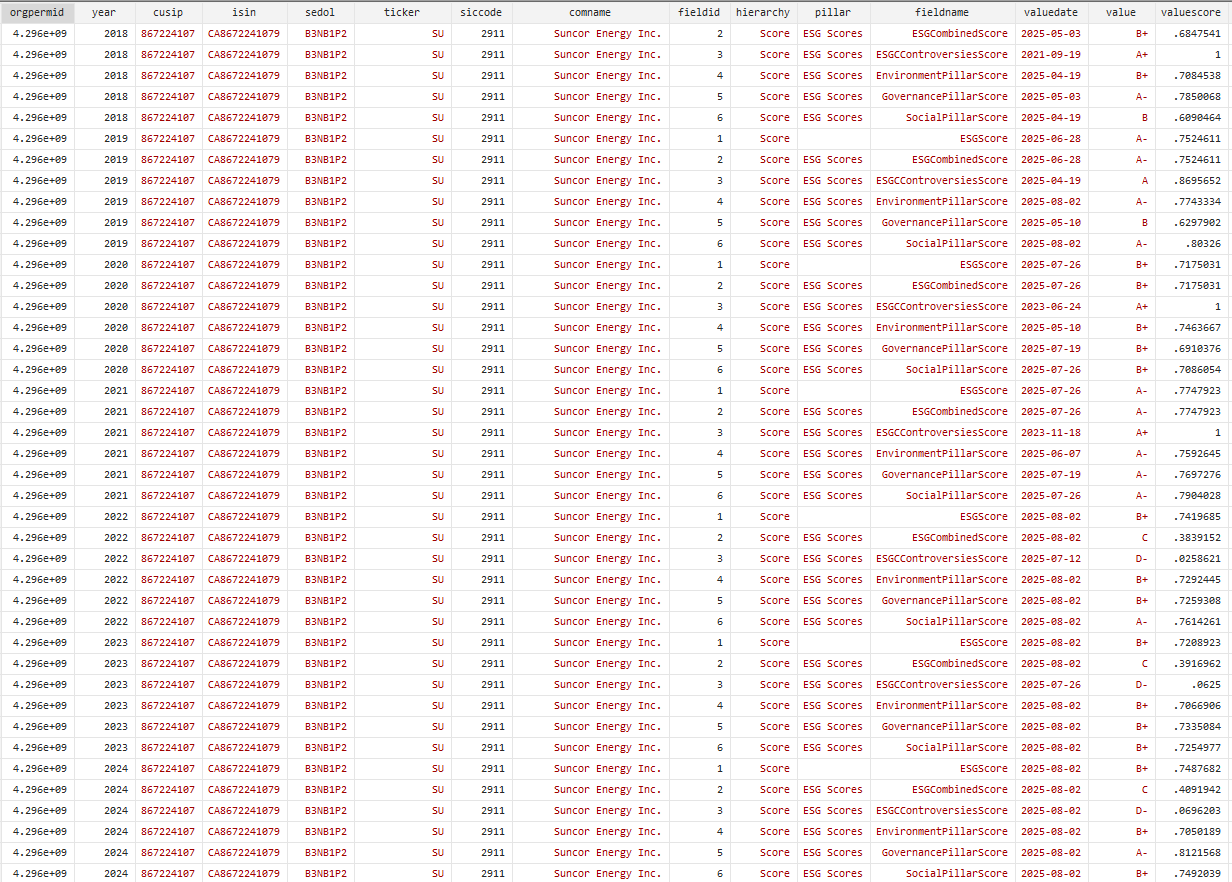The image size is (1232, 882).
Task: Select GovernancePillarScore fieldname in the 2021 row
Action: (942, 475)
